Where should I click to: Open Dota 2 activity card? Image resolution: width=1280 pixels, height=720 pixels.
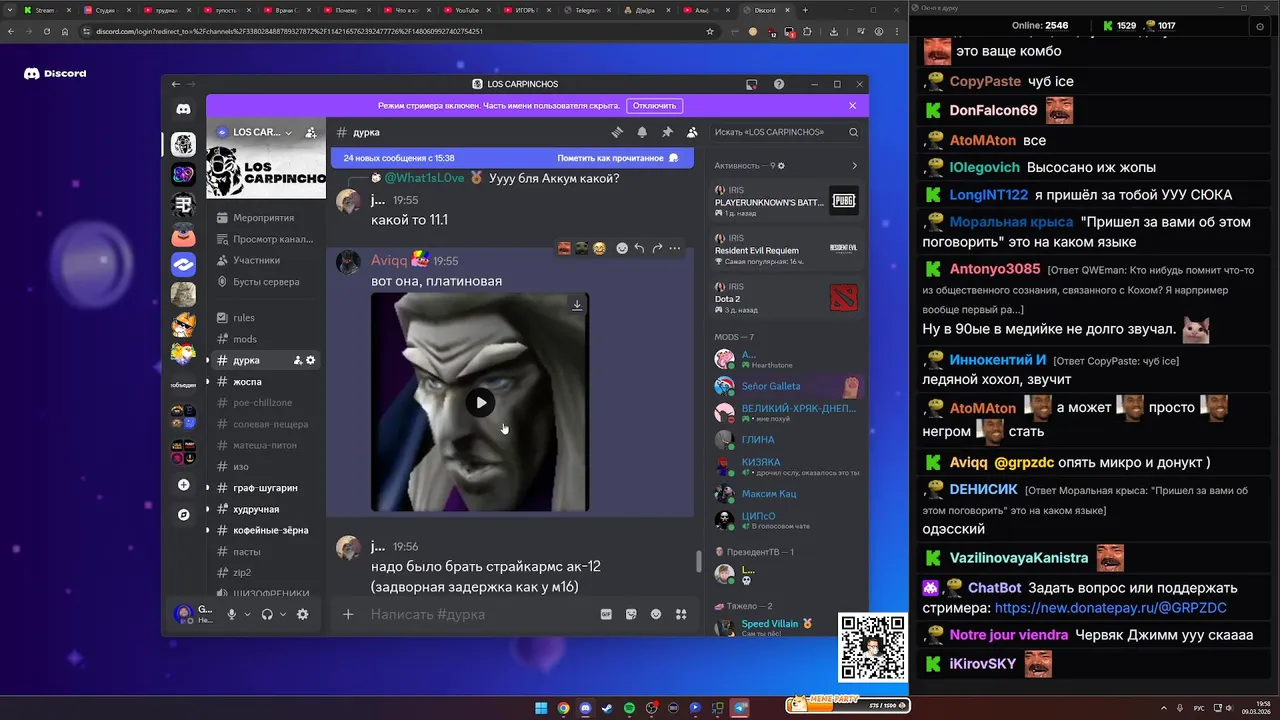point(787,297)
